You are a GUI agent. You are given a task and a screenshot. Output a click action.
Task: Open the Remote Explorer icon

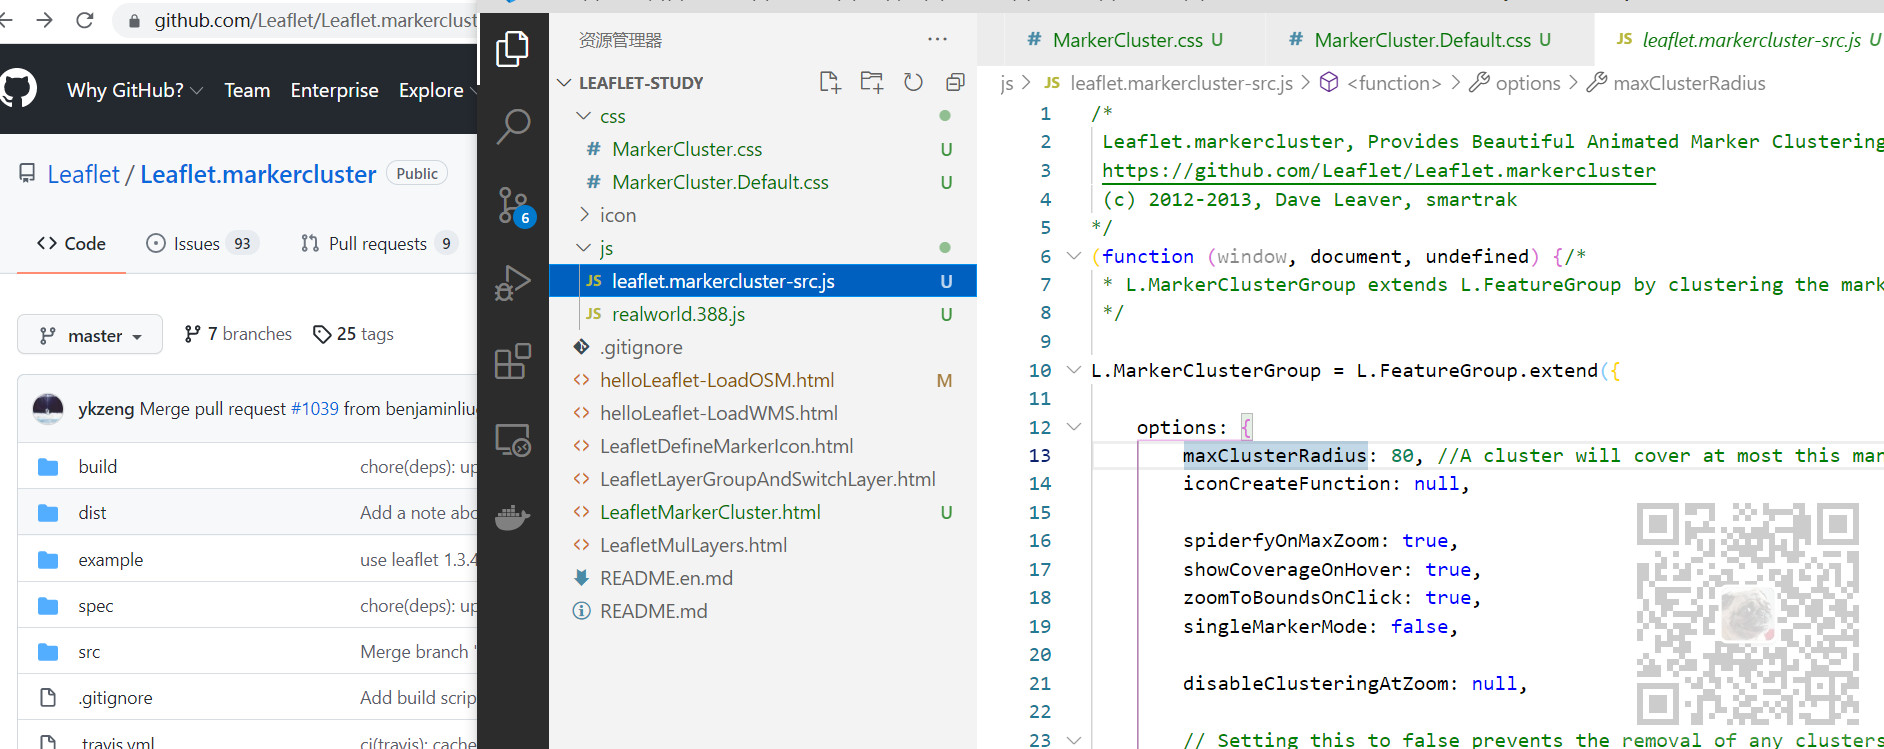pos(512,439)
